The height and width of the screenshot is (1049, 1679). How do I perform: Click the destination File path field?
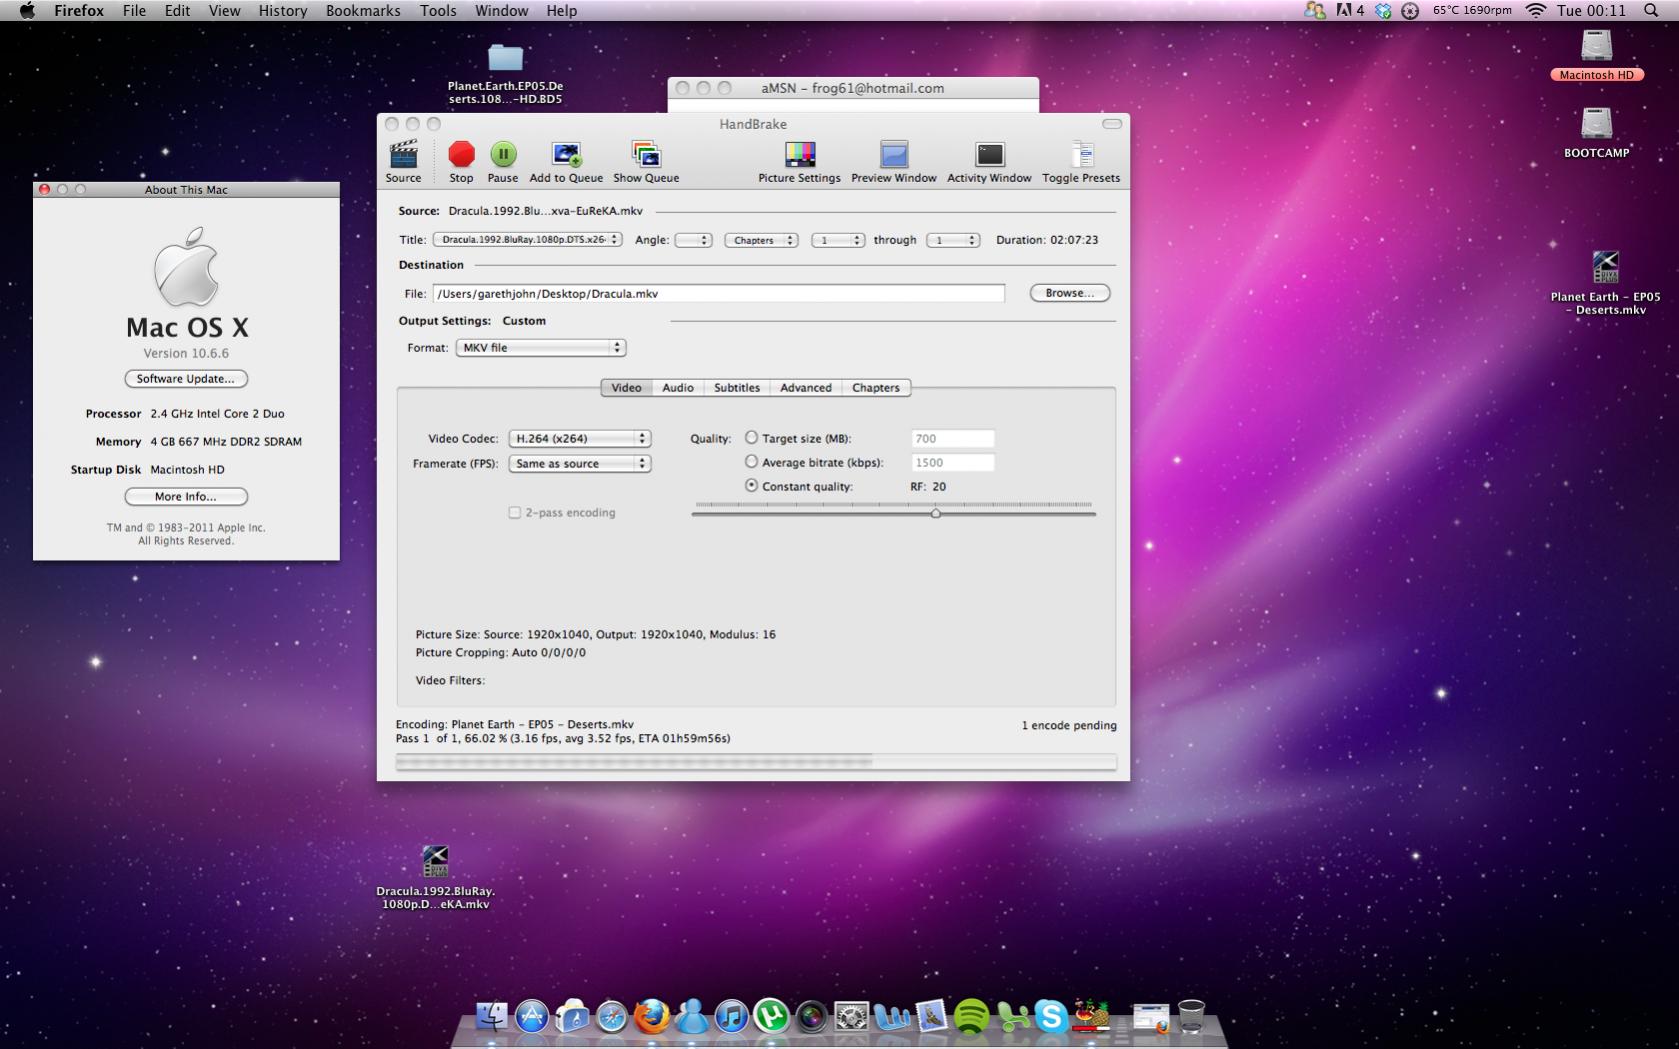tap(718, 293)
